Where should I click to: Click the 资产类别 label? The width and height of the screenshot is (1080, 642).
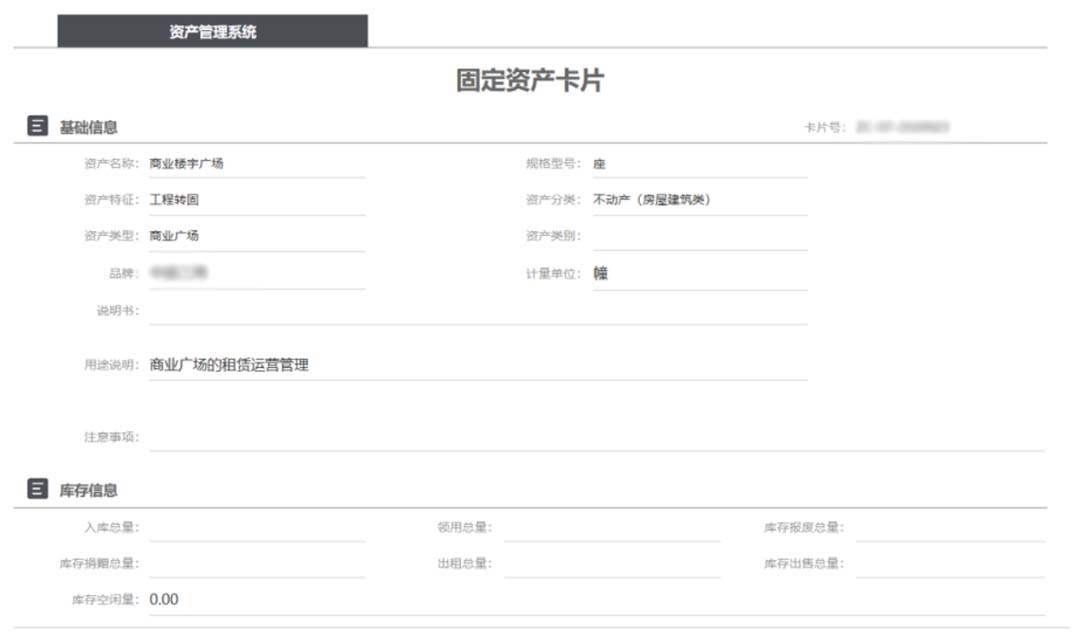(x=553, y=236)
